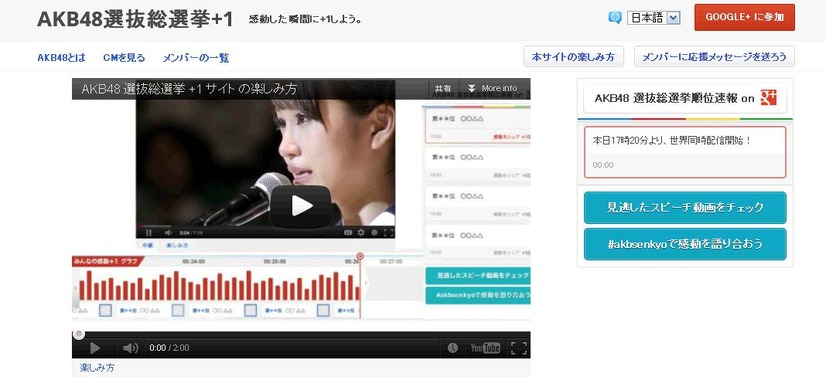Click the AKB48選抜総選挙+1 site title
This screenshot has height=377, width=826.
[135, 19]
